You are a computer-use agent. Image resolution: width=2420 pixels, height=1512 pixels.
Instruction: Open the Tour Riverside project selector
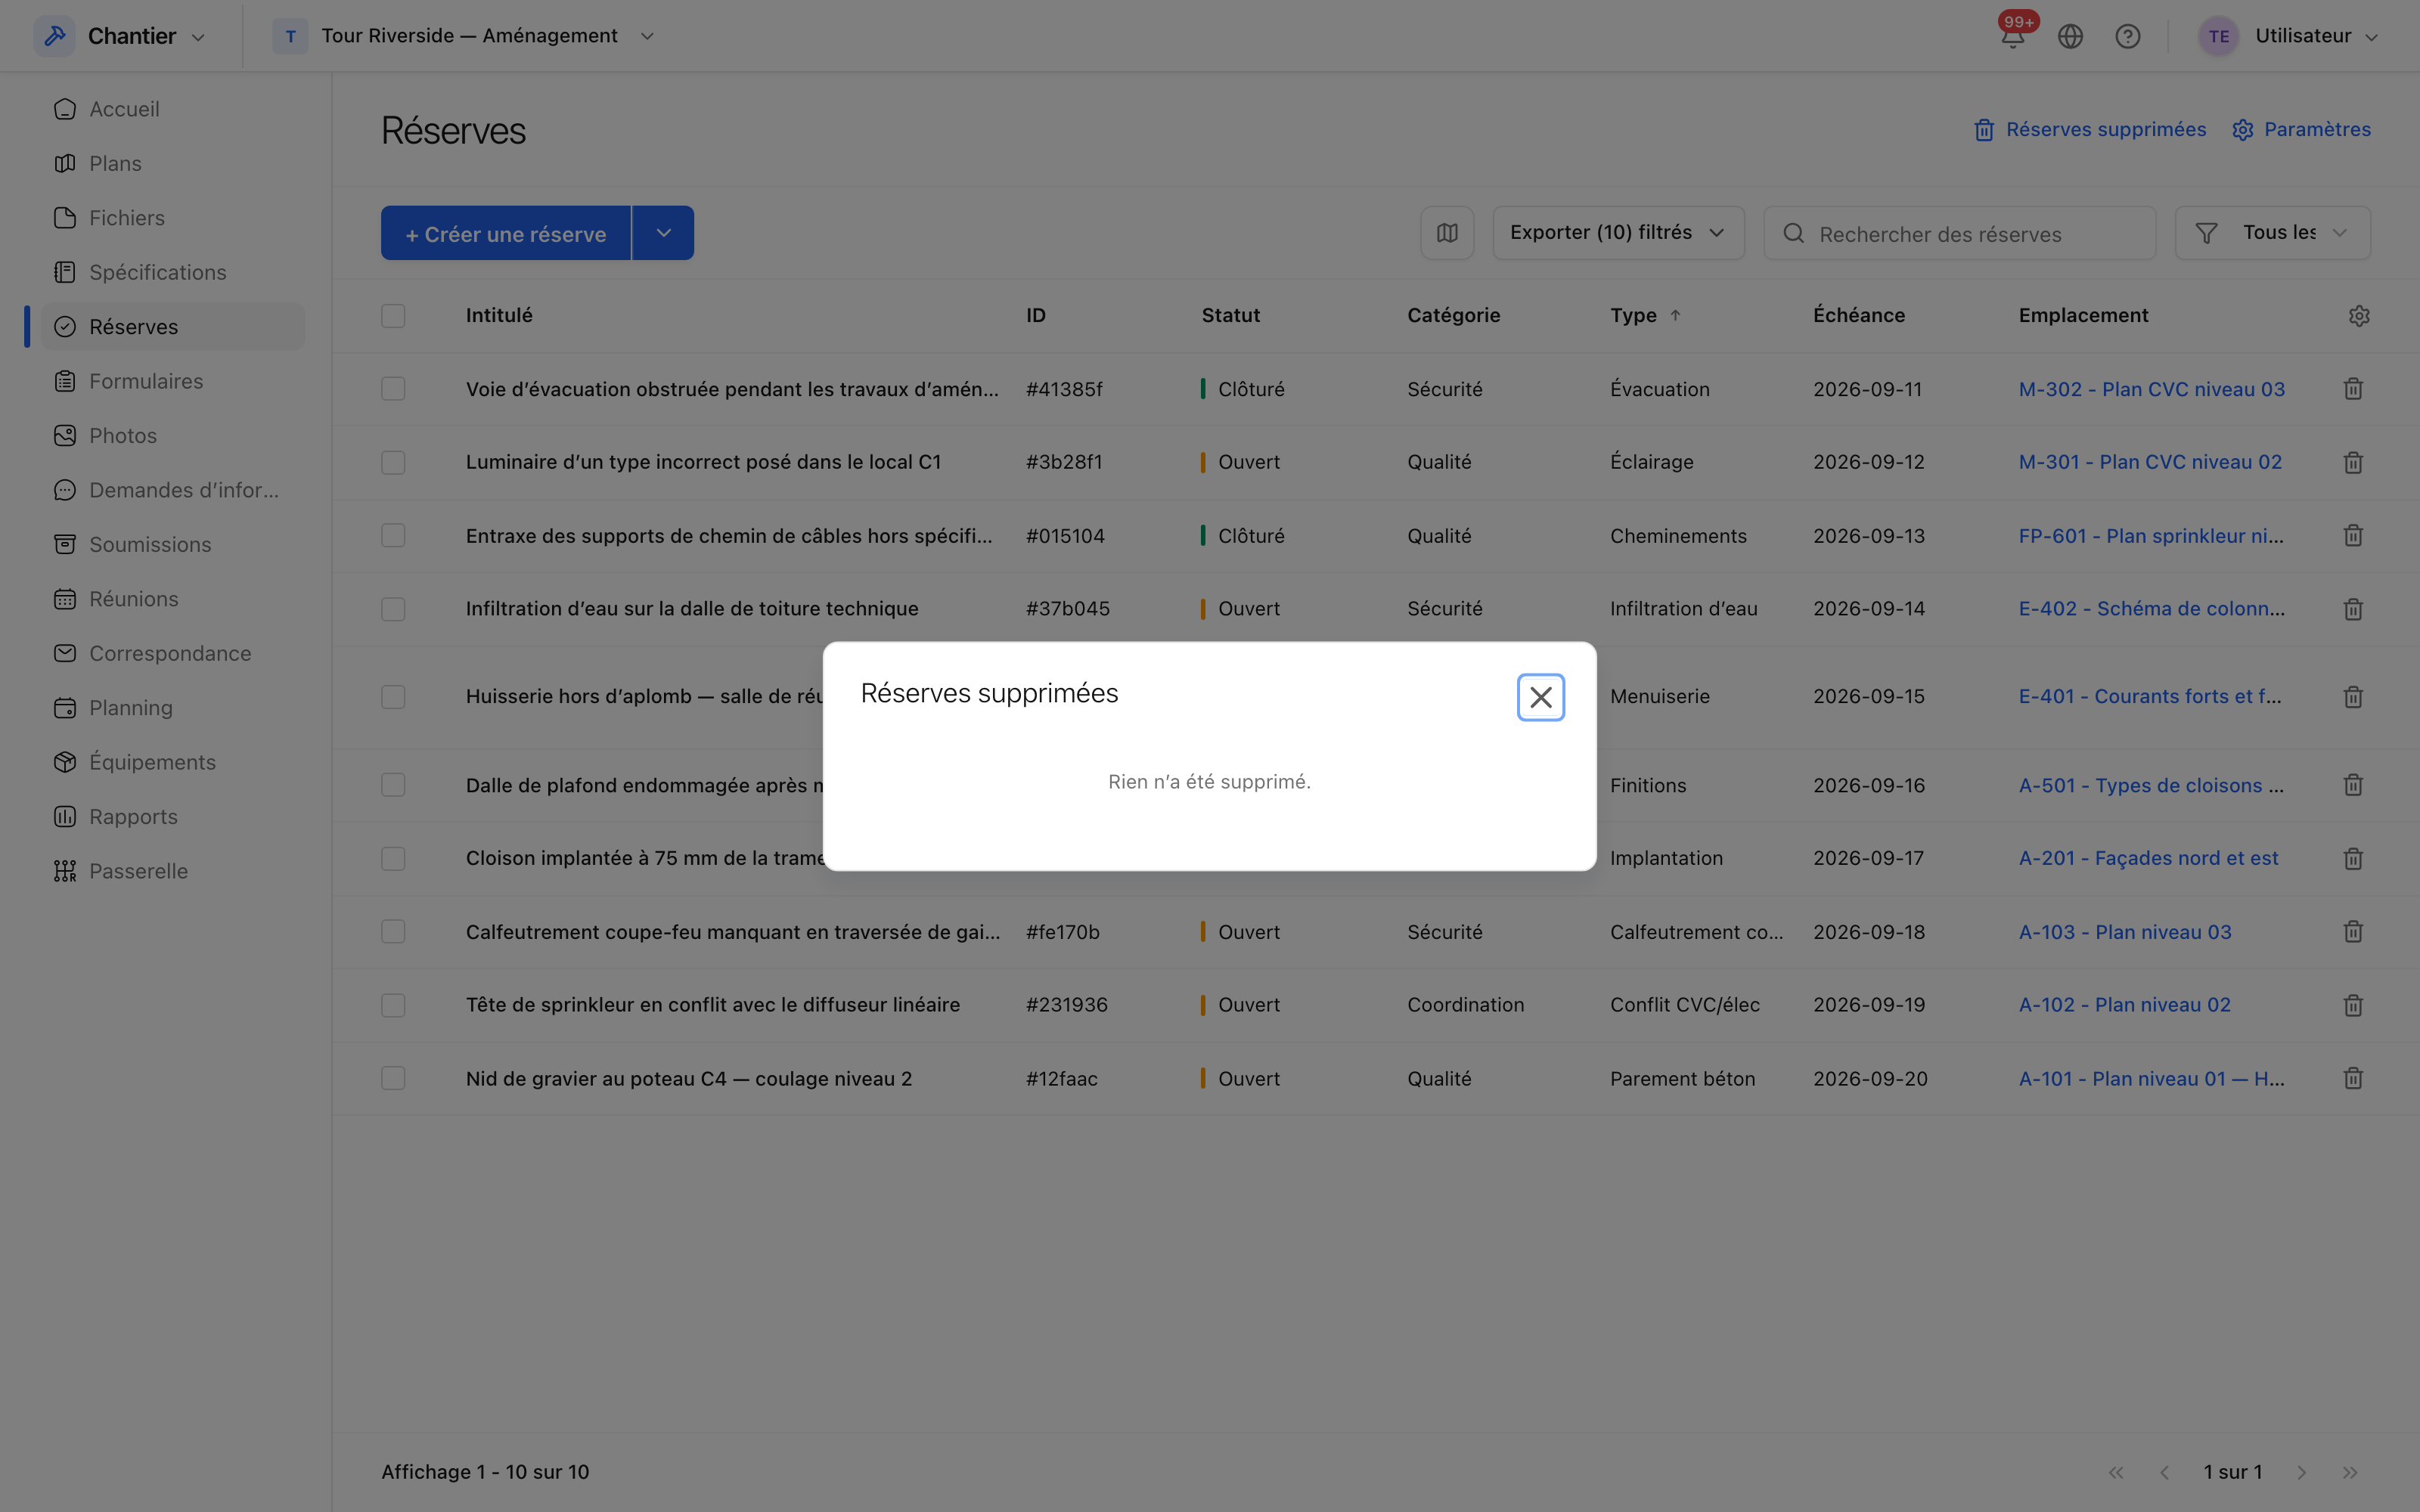coord(464,36)
